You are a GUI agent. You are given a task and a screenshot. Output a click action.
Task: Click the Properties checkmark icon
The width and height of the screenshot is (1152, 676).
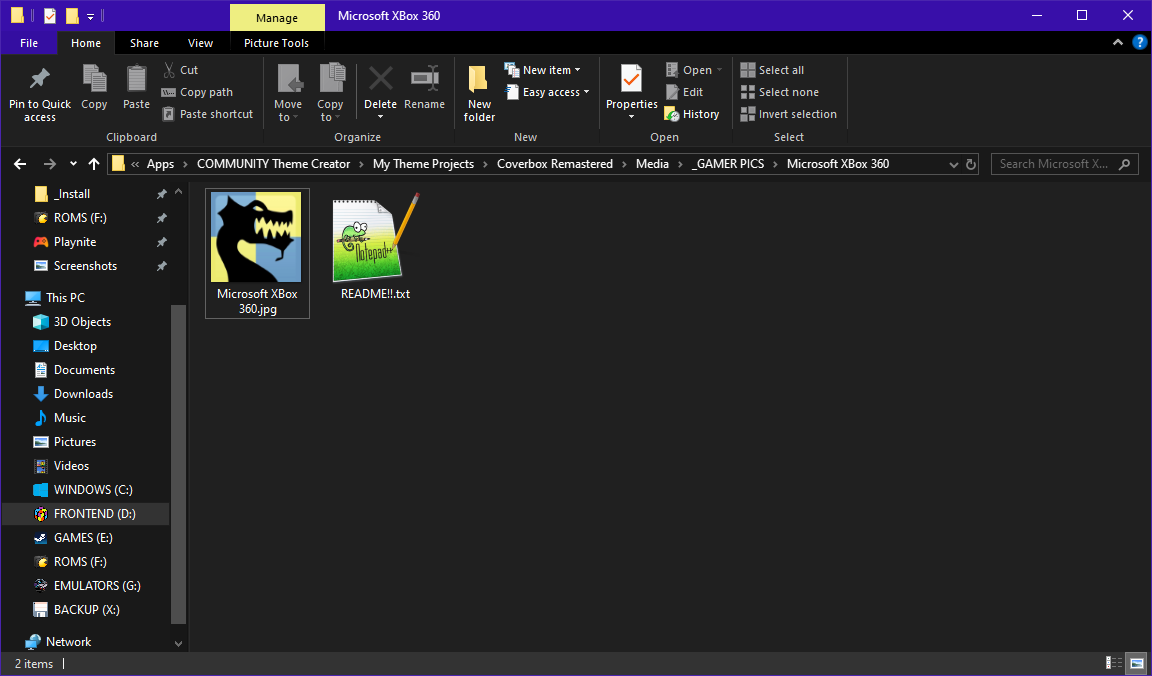pyautogui.click(x=631, y=79)
